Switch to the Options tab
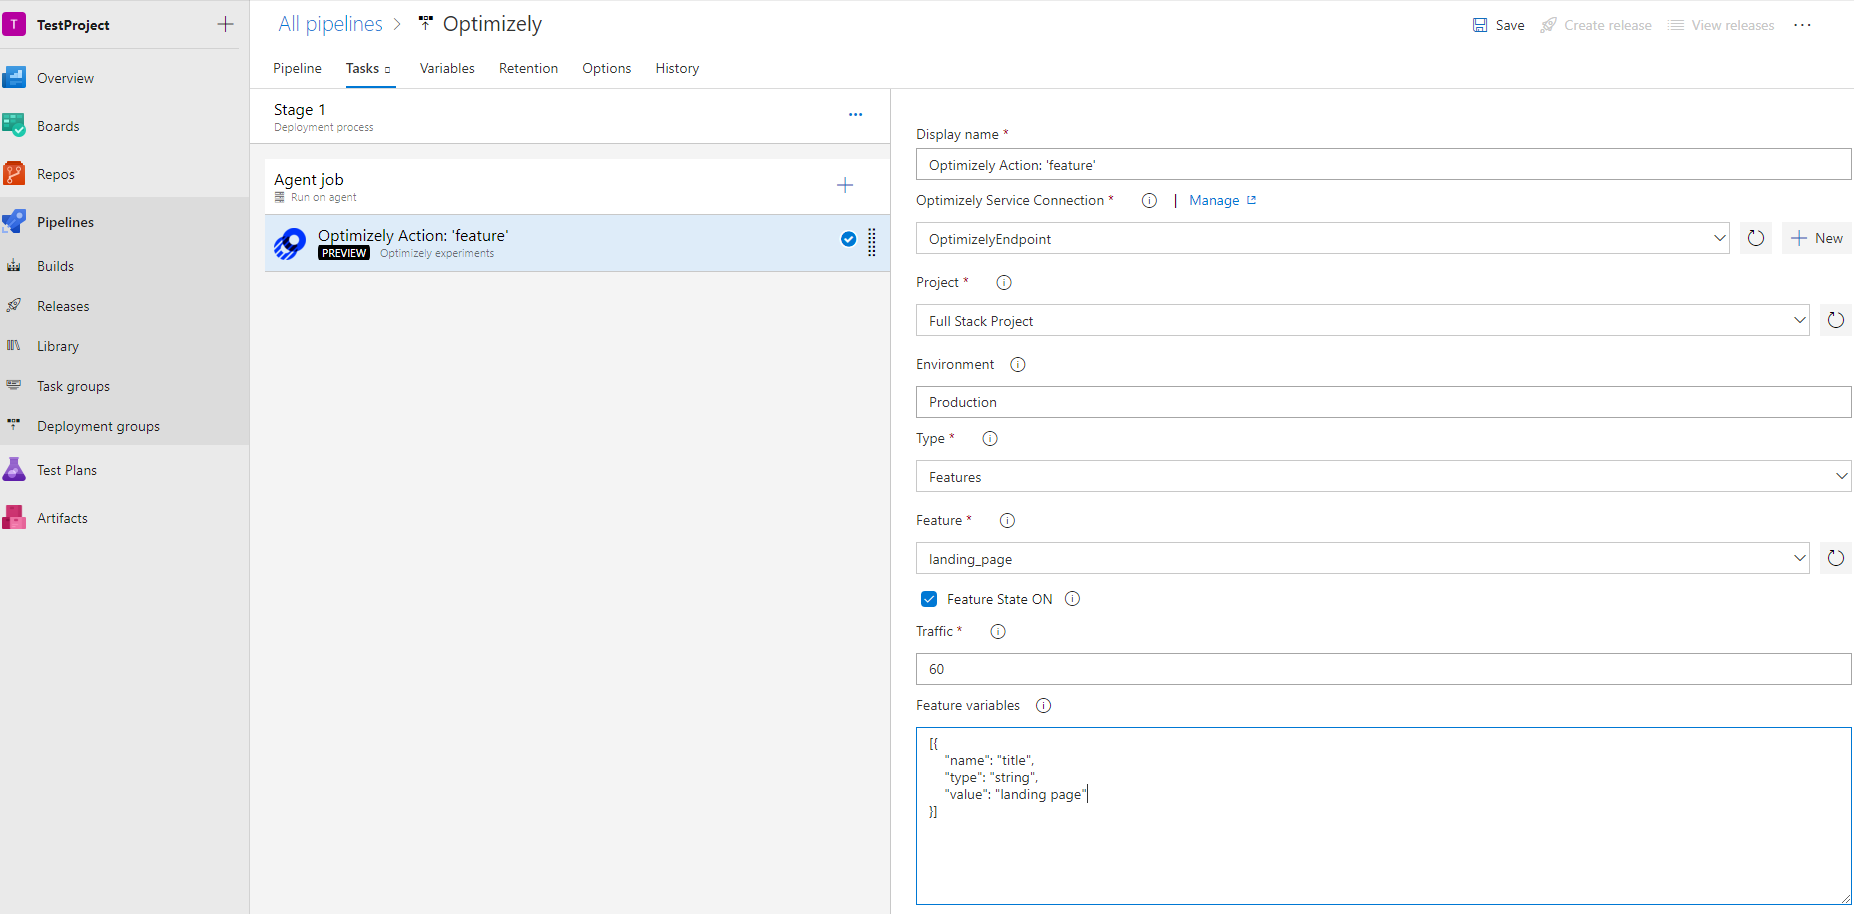The height and width of the screenshot is (914, 1854). point(606,68)
